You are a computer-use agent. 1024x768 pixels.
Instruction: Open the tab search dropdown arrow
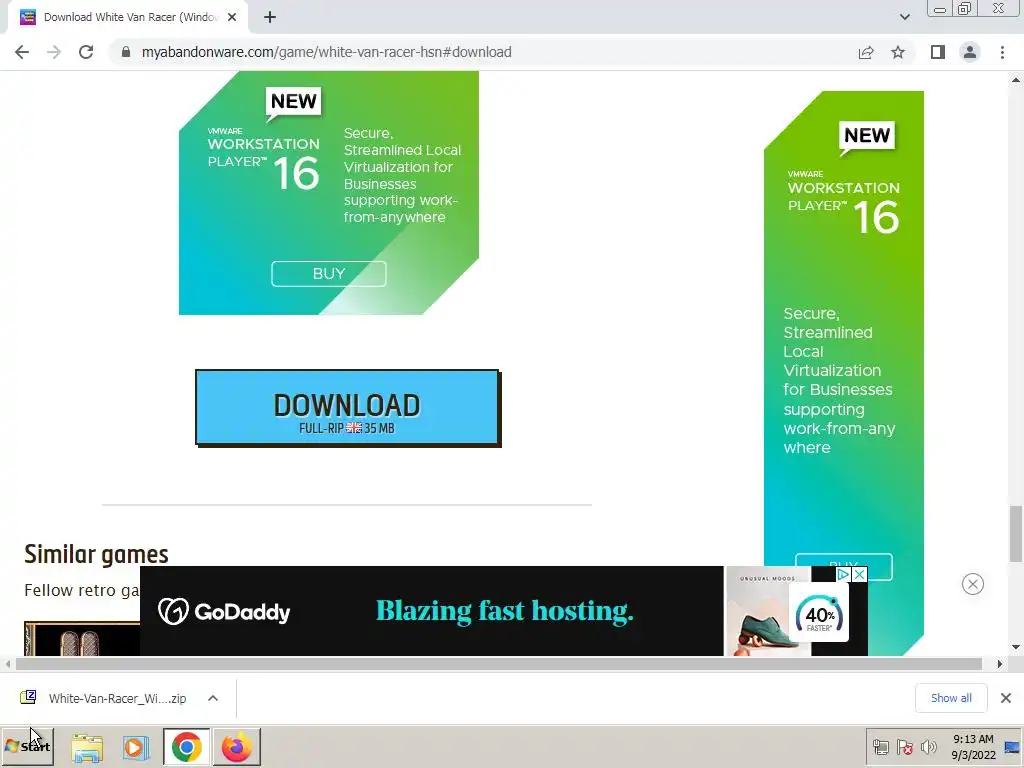click(x=904, y=18)
